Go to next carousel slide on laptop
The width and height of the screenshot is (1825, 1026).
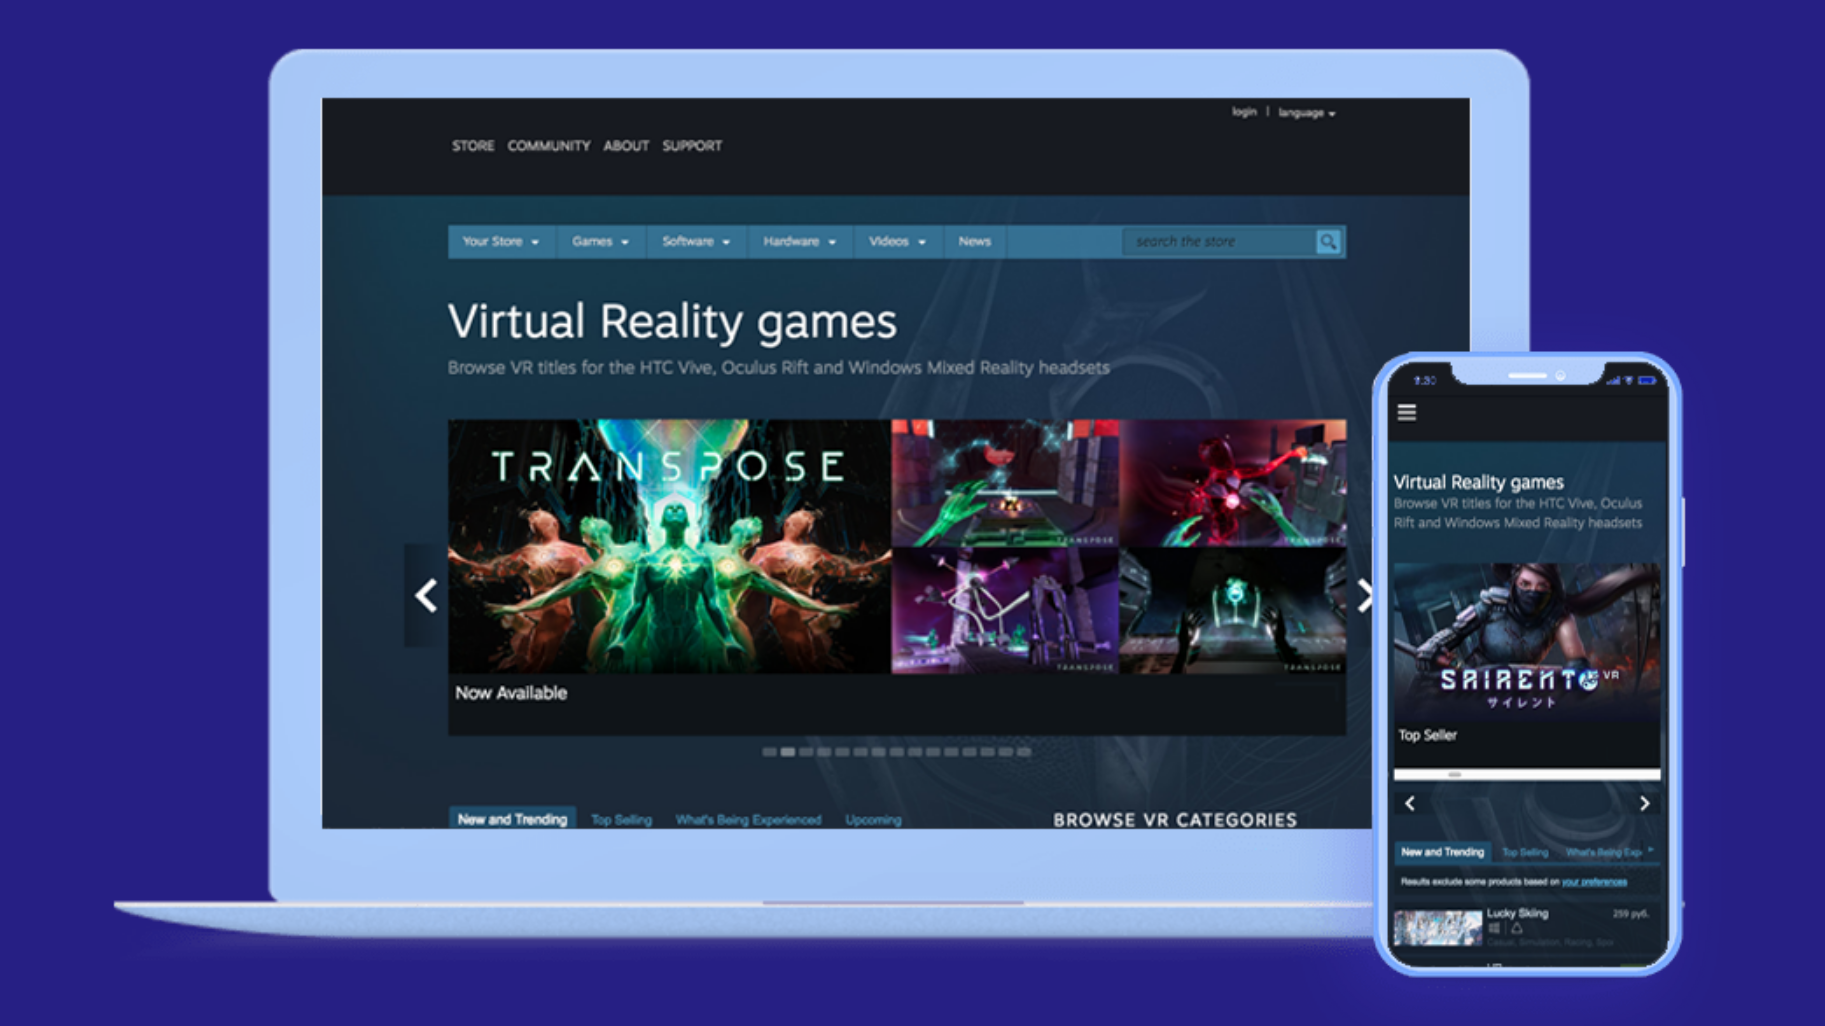coord(1364,596)
